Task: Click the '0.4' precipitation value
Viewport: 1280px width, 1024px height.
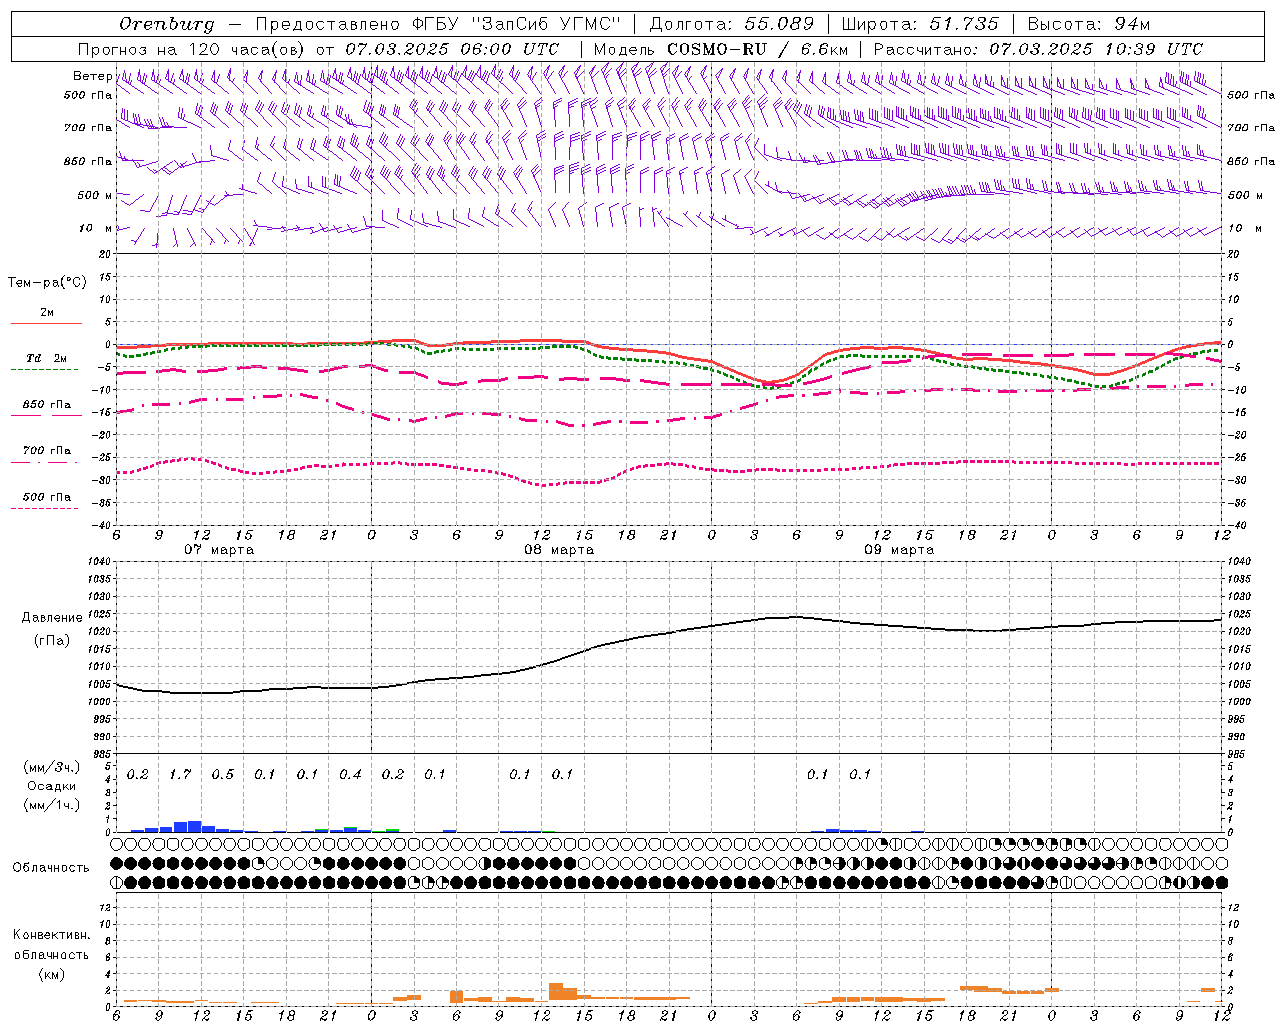Action: click(x=350, y=774)
